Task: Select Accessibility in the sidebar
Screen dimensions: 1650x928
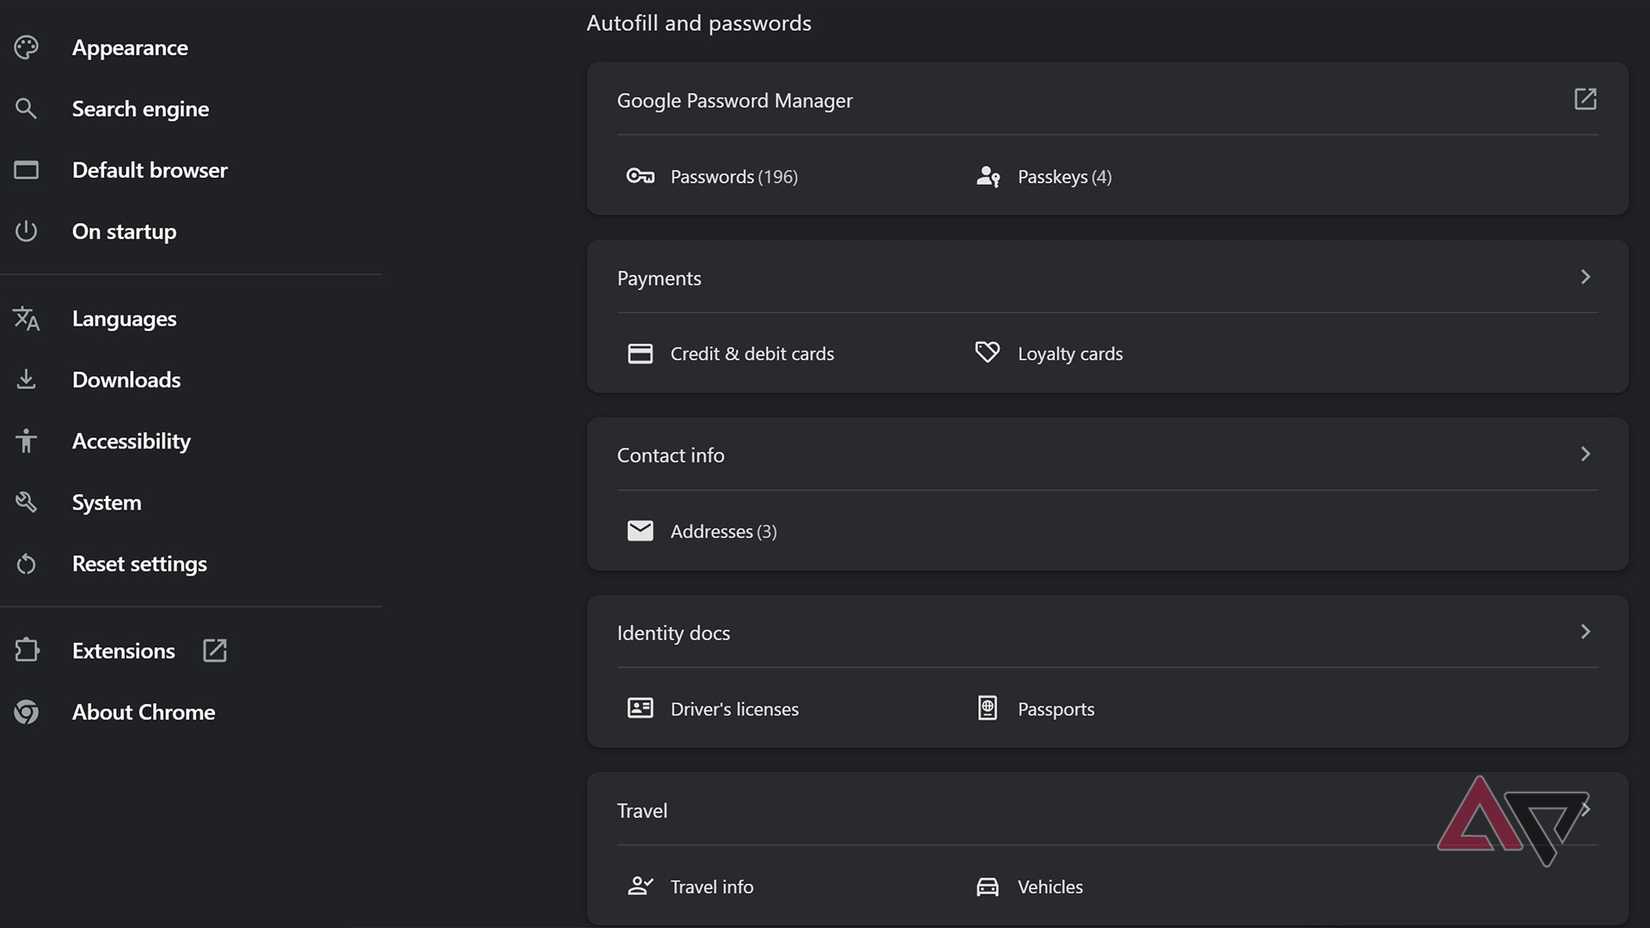Action: click(x=131, y=441)
